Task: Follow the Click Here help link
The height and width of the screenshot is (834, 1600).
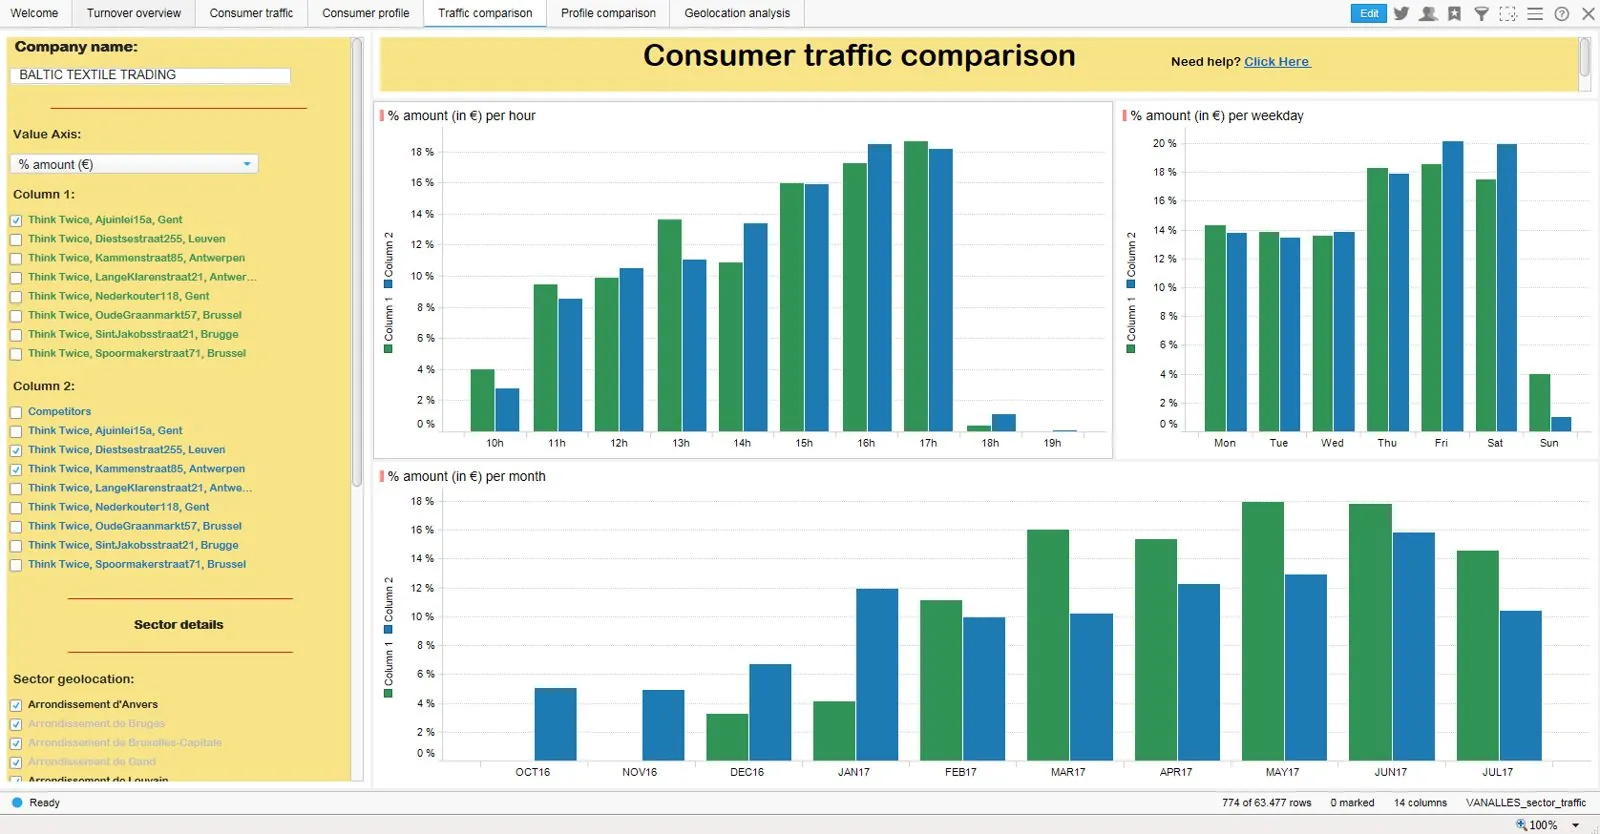Action: coord(1276,62)
